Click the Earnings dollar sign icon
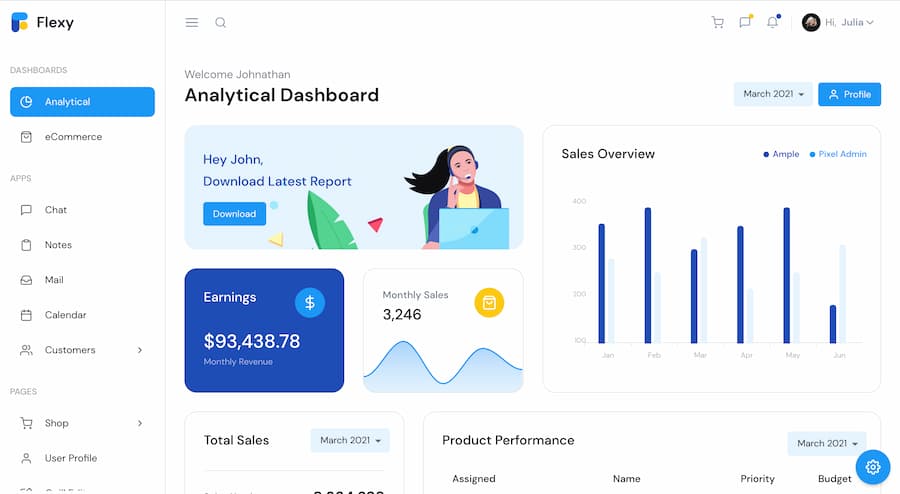The width and height of the screenshot is (900, 494). (x=310, y=302)
